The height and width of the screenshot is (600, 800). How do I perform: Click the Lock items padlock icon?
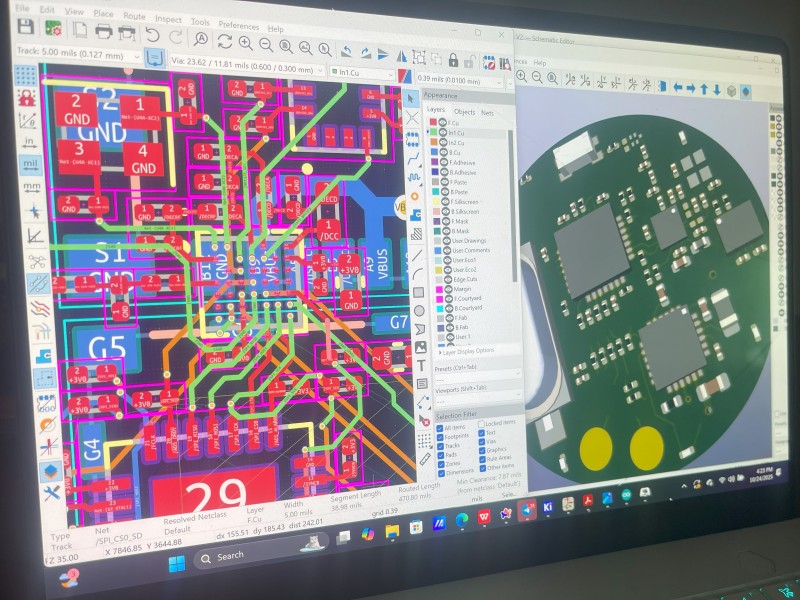453,60
